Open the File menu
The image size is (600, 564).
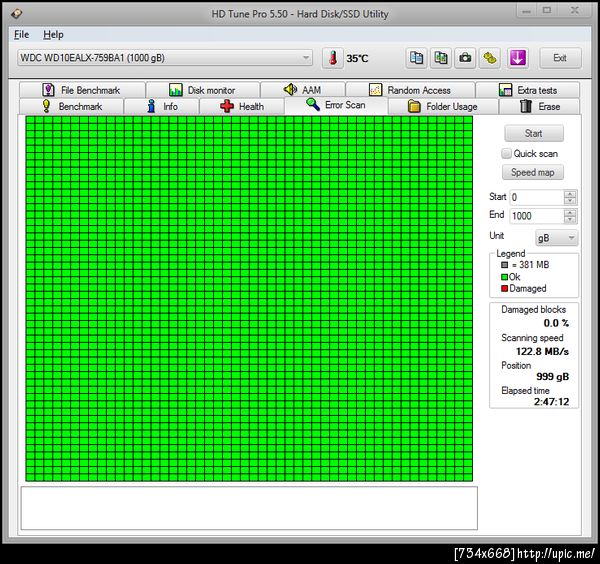(x=21, y=34)
